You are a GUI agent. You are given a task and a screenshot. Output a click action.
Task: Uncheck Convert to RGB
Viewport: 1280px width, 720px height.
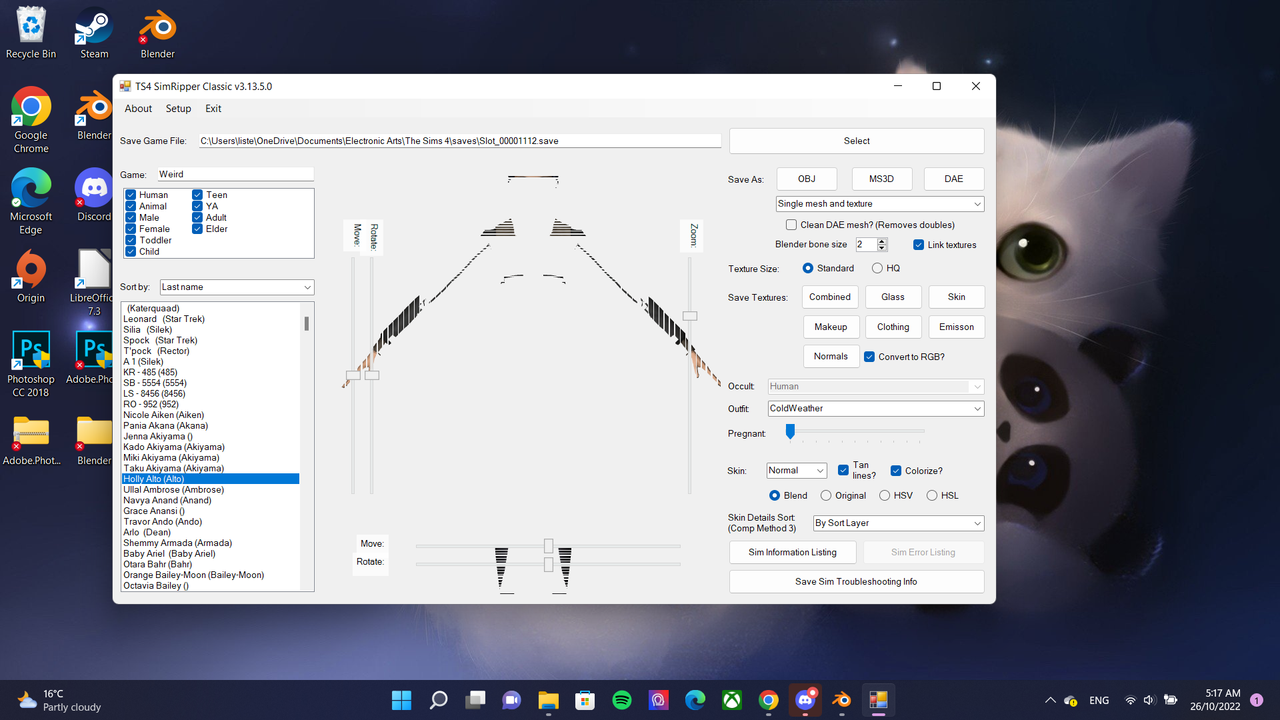coord(869,356)
